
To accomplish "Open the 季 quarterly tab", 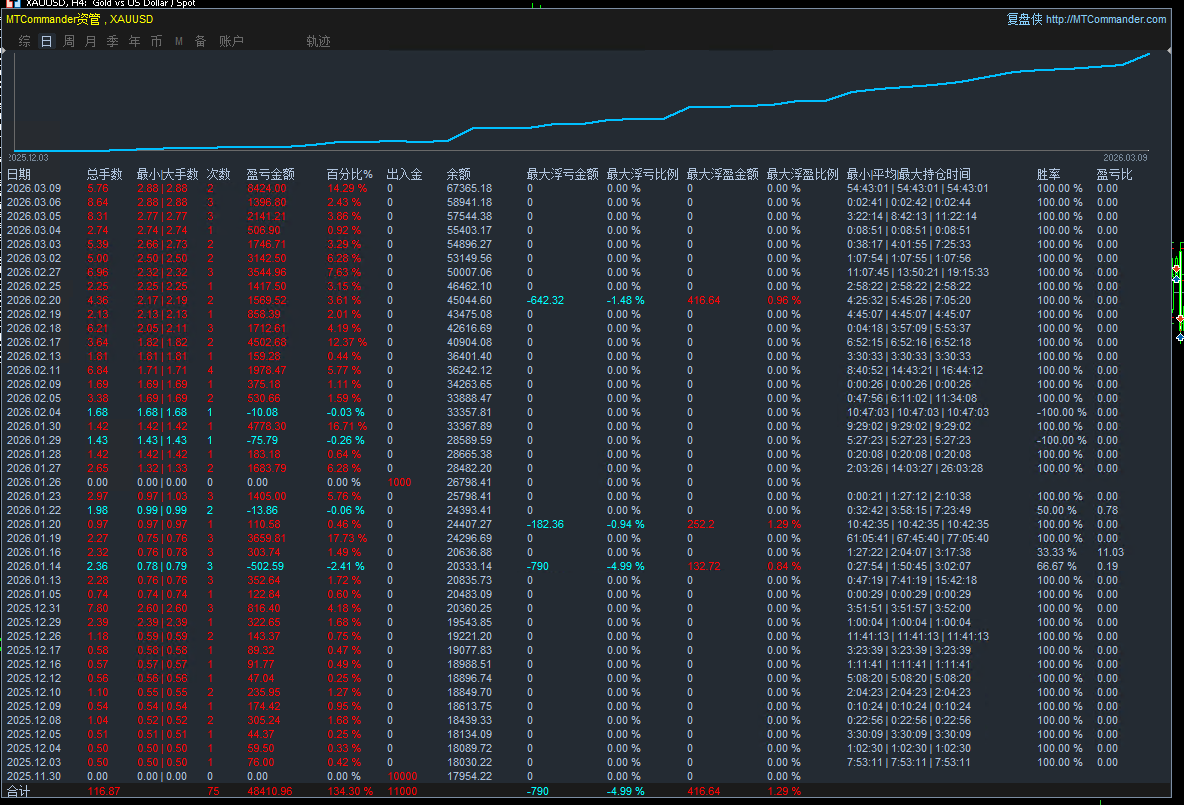I will pos(113,41).
